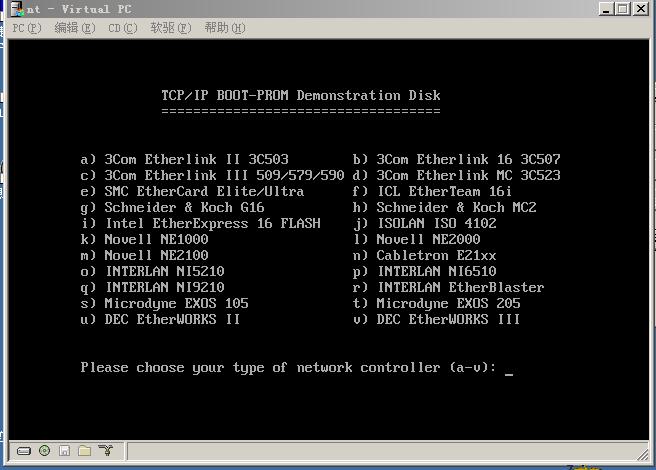Click the shared folder status icon
656x470 pixels.
[x=85, y=451]
